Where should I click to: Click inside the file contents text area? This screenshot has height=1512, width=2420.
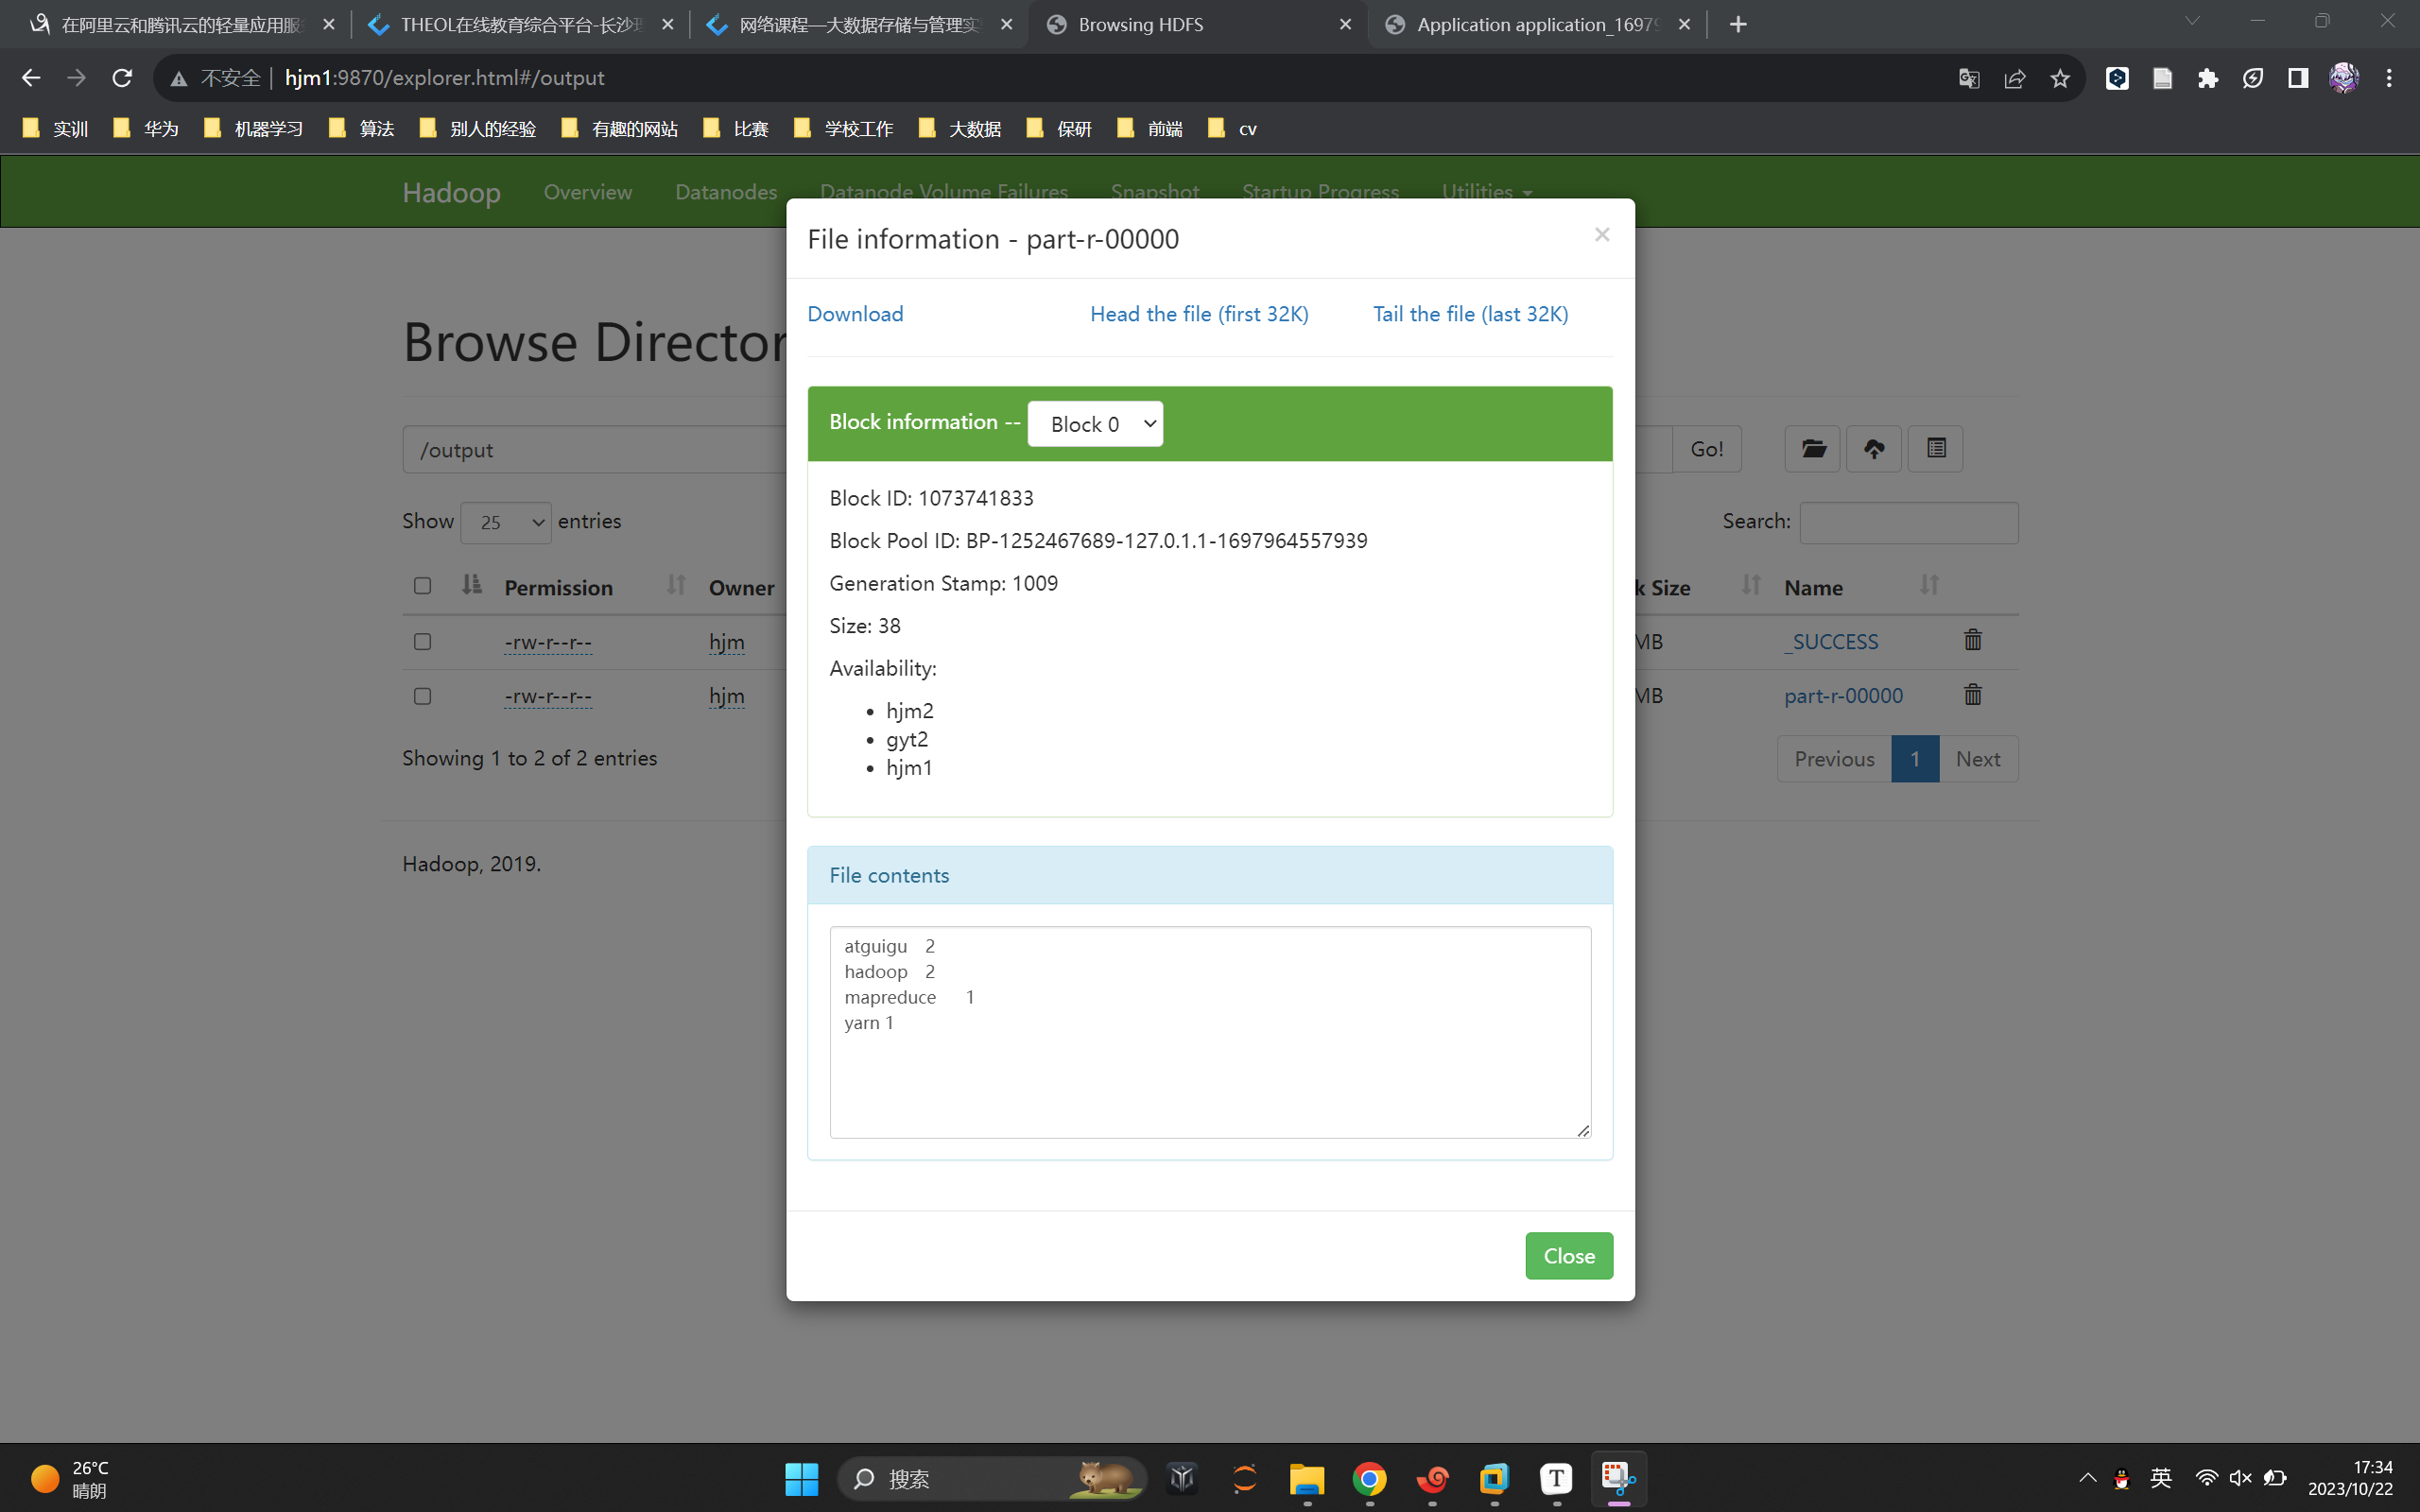(x=1209, y=1070)
